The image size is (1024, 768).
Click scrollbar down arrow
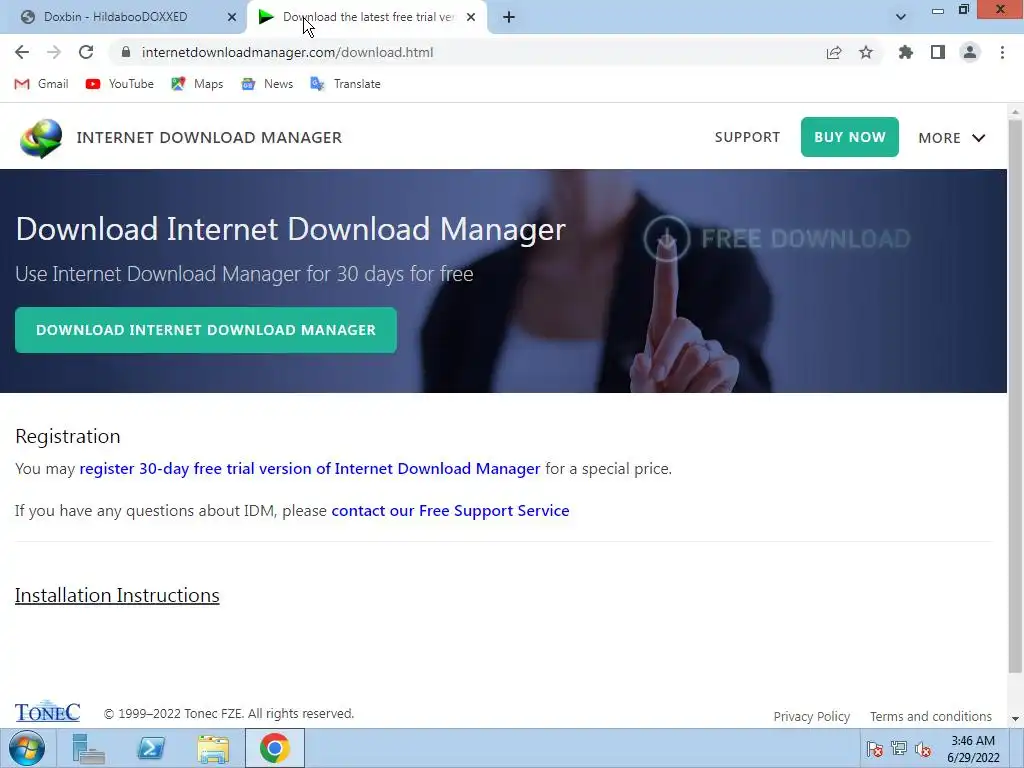[x=1015, y=719]
